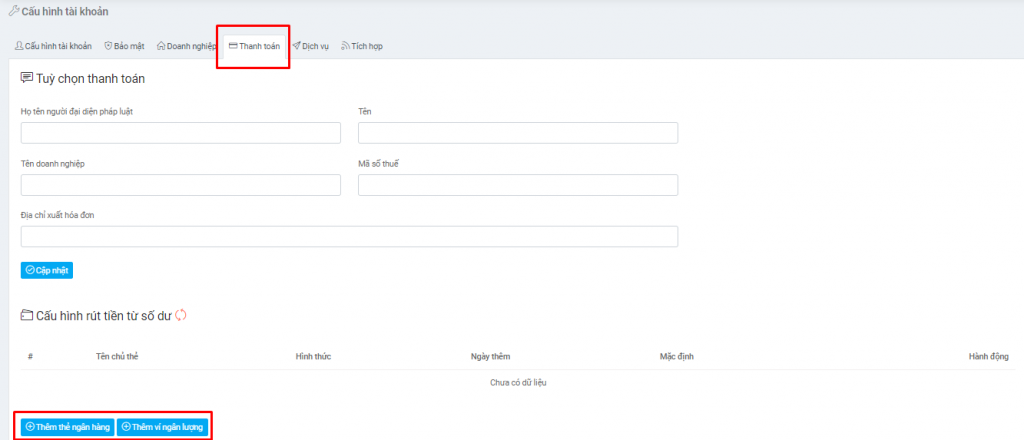Click the Ngày thêm column header
The height and width of the screenshot is (440, 1024).
[x=491, y=356]
